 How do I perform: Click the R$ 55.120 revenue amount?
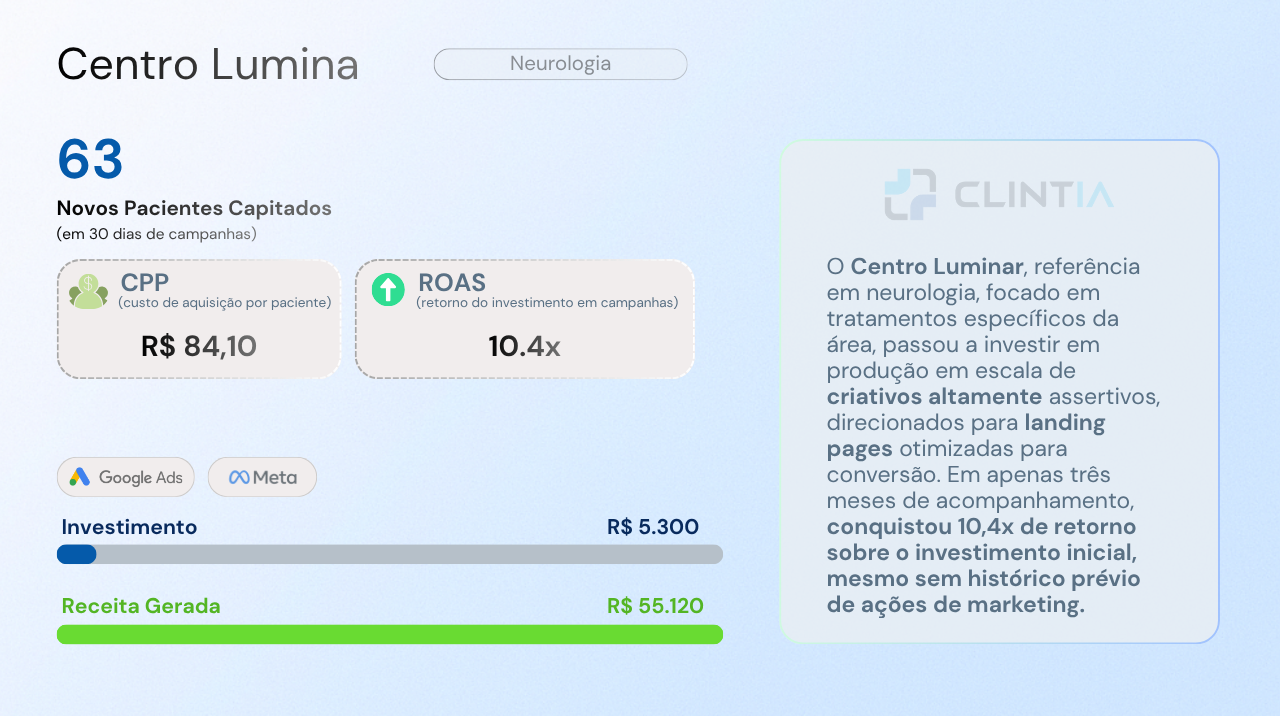click(x=655, y=606)
